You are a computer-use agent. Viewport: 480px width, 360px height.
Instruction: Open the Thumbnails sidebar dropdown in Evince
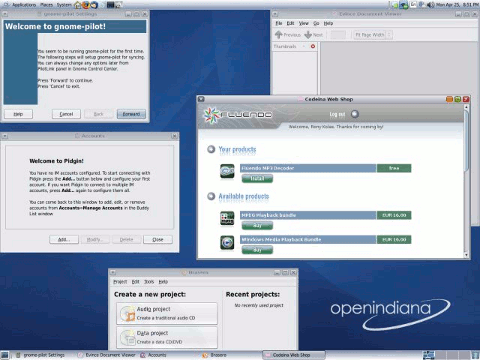289,46
